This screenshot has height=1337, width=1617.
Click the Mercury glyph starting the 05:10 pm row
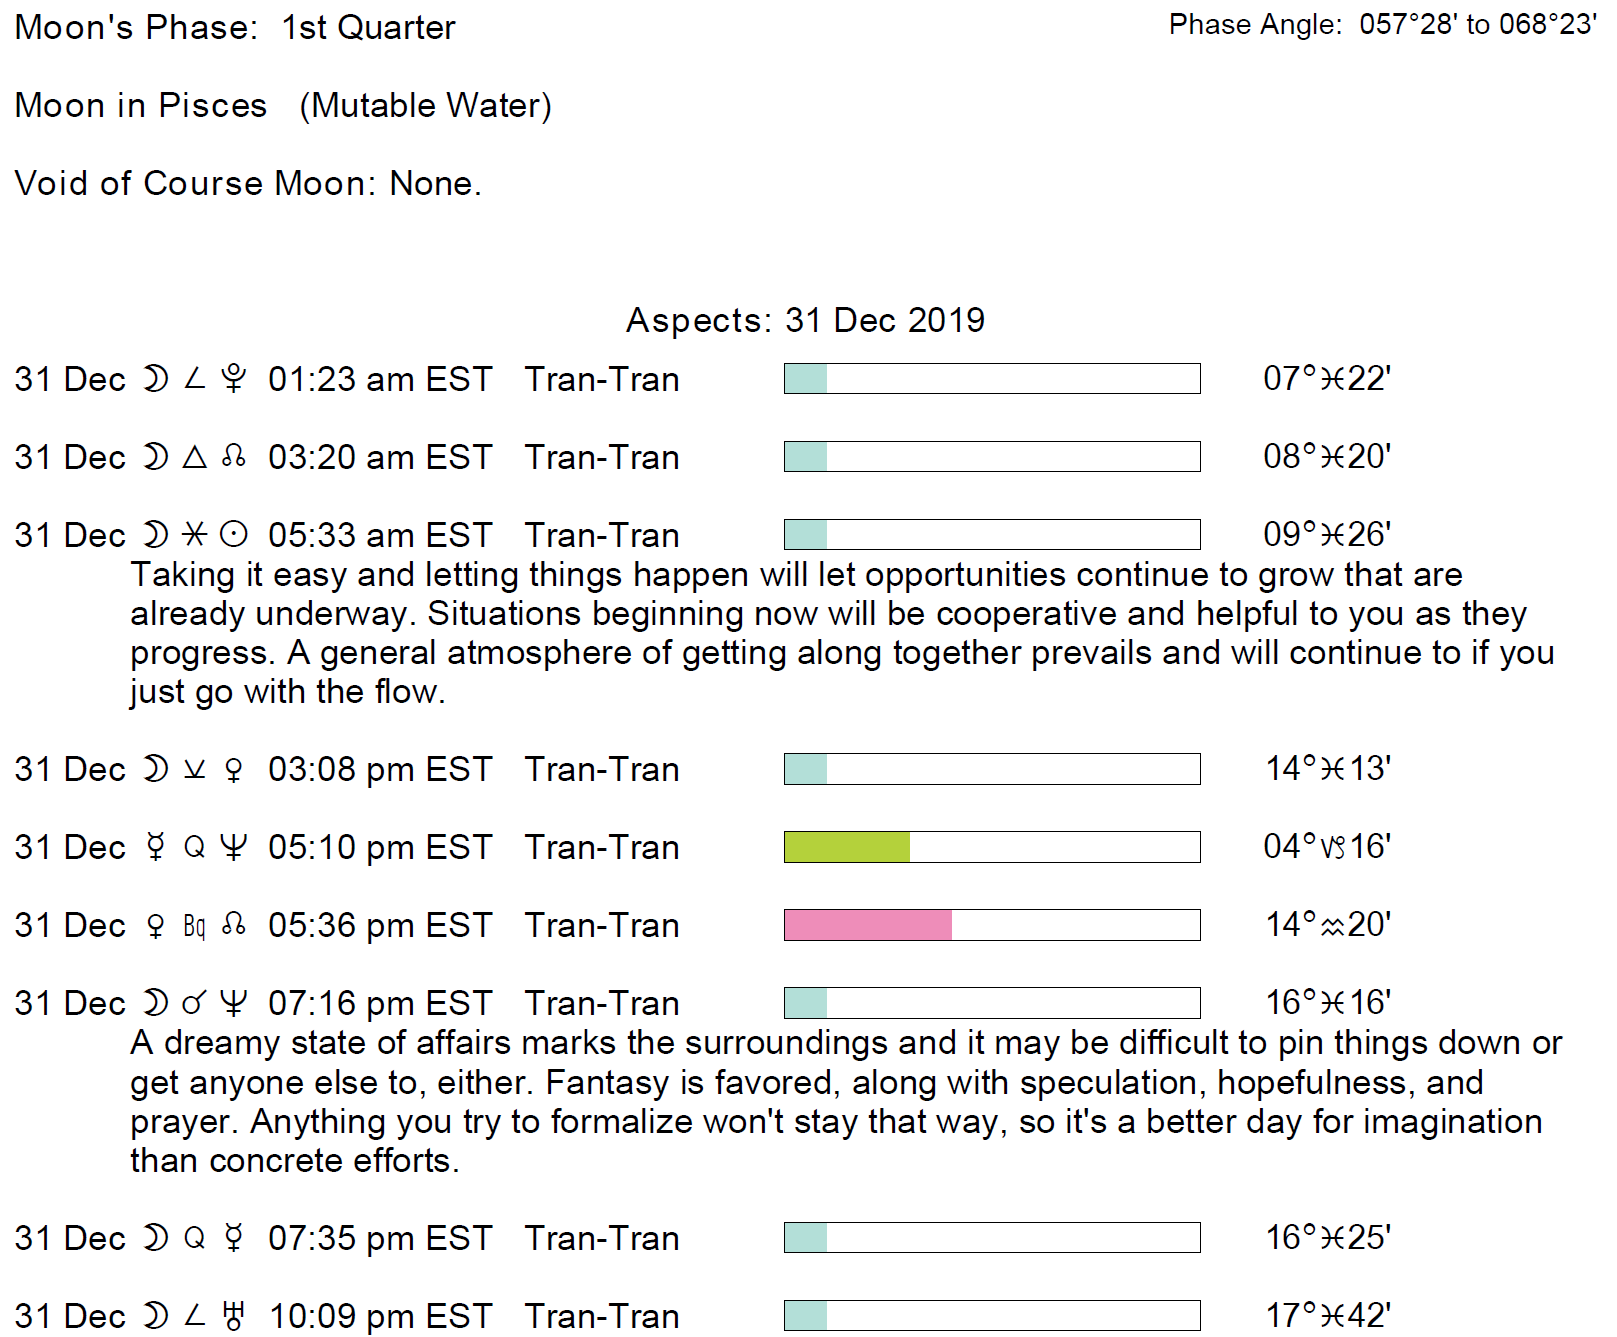coord(155,847)
